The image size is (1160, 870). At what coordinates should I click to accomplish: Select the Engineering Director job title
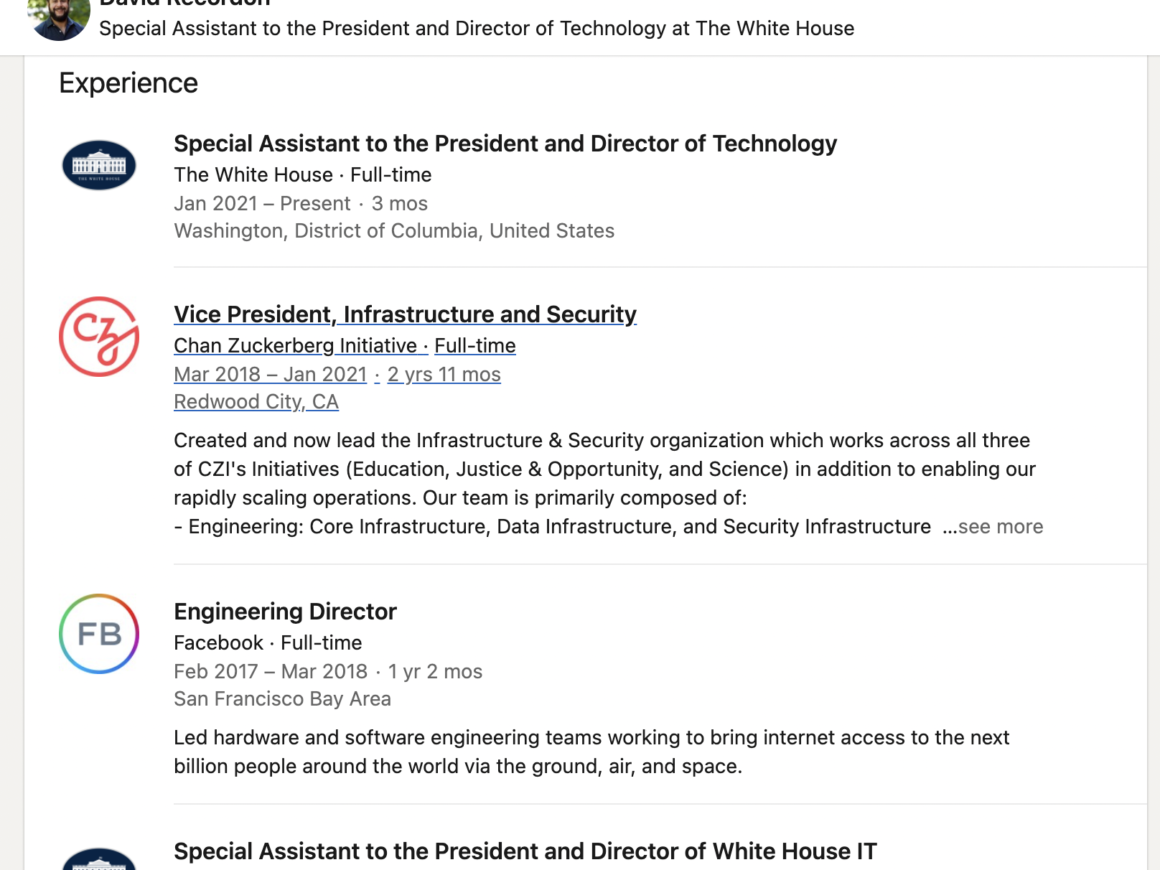pos(285,612)
